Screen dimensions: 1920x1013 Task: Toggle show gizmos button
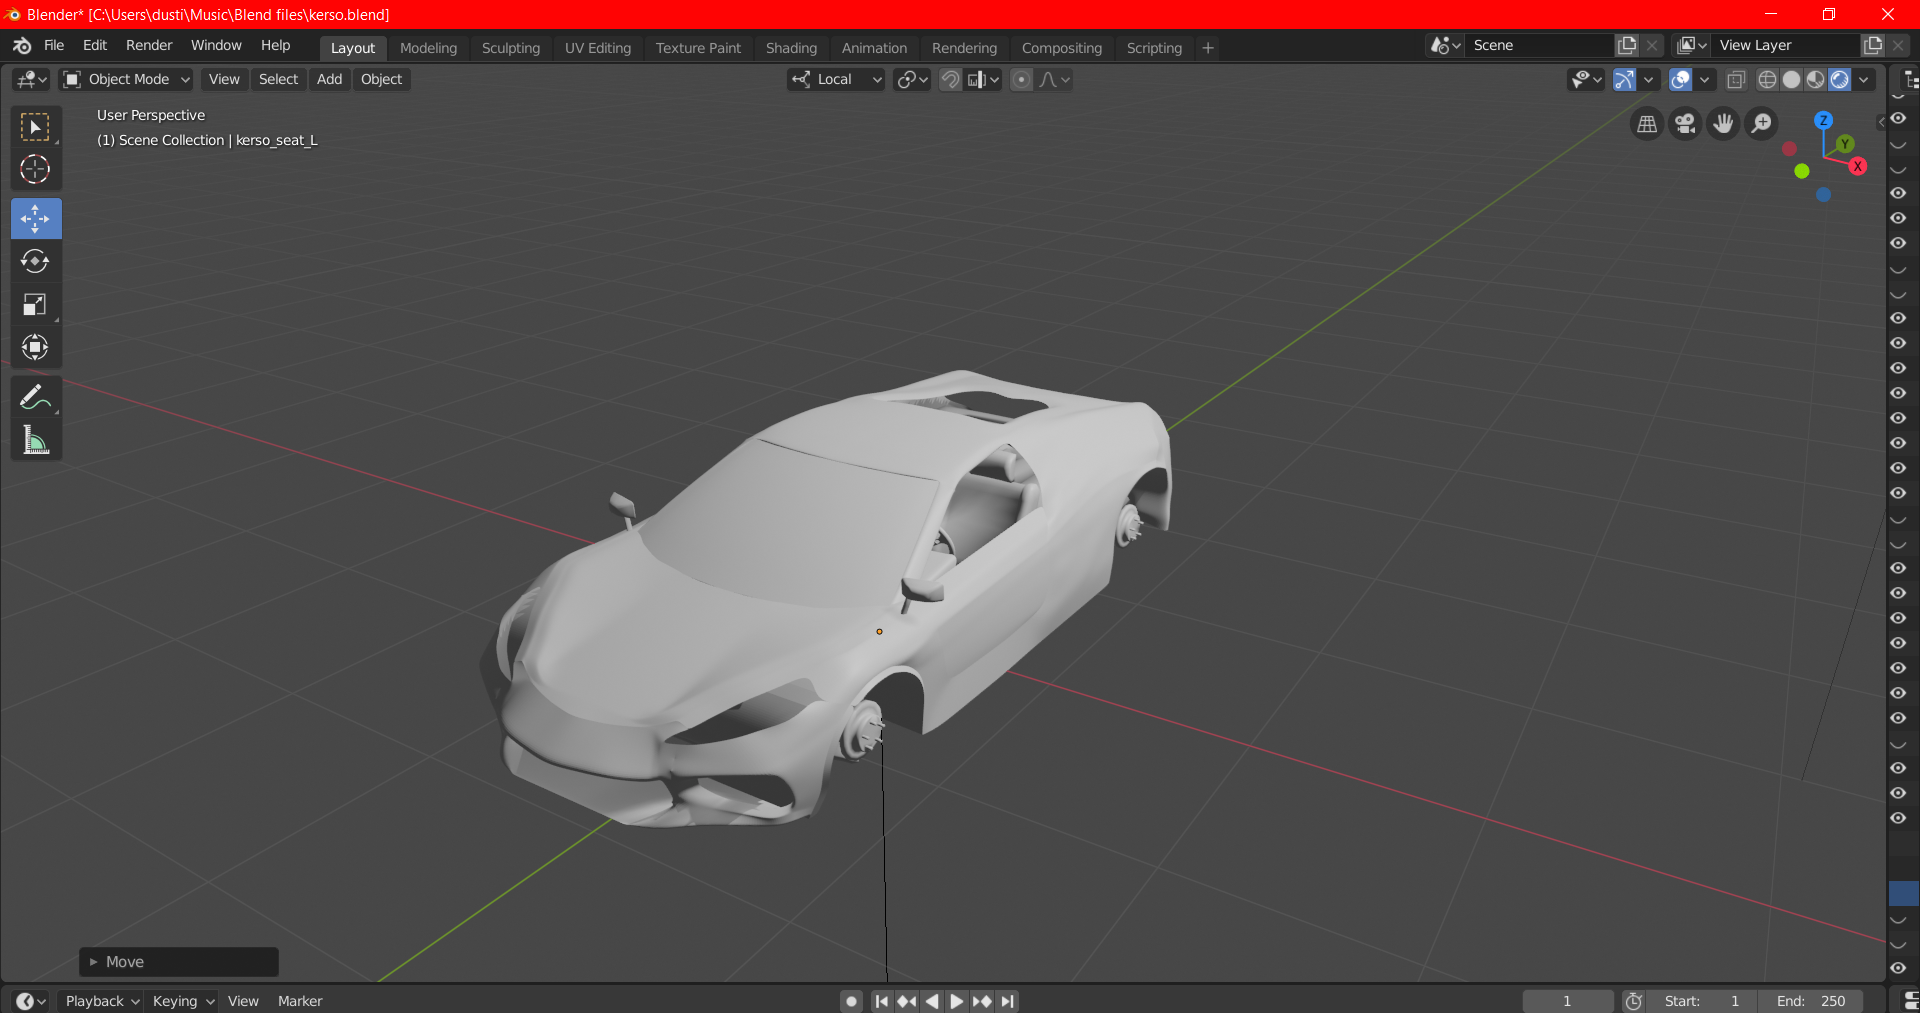(1625, 80)
